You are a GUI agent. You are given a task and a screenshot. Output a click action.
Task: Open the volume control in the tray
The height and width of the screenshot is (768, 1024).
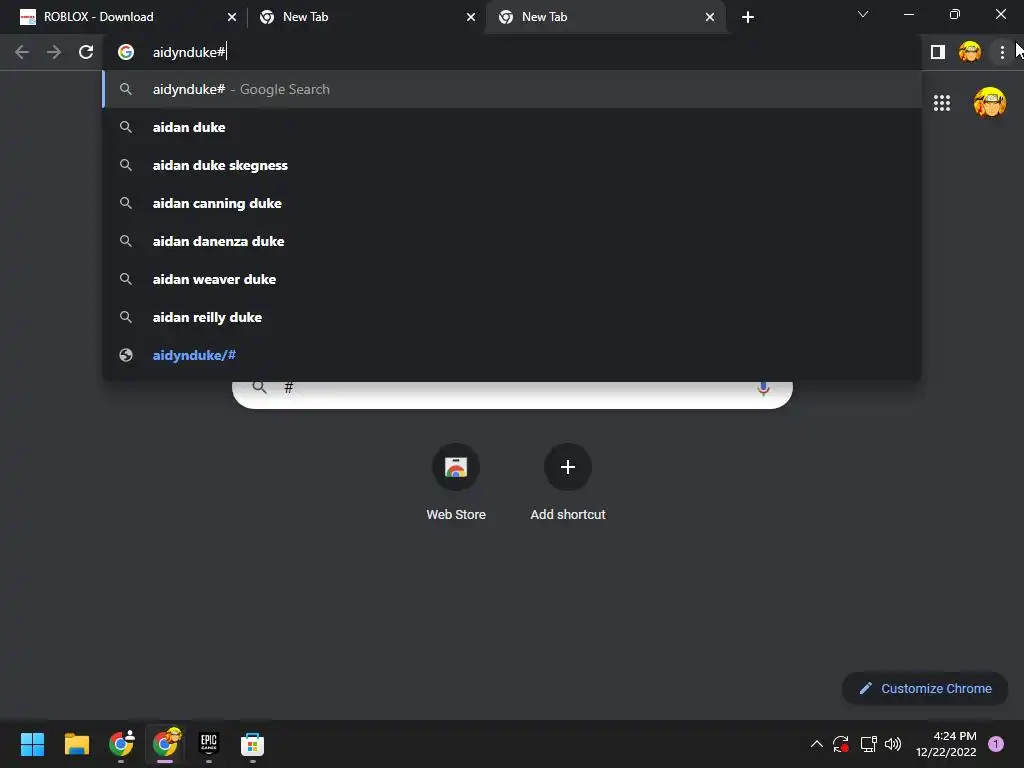tap(893, 744)
